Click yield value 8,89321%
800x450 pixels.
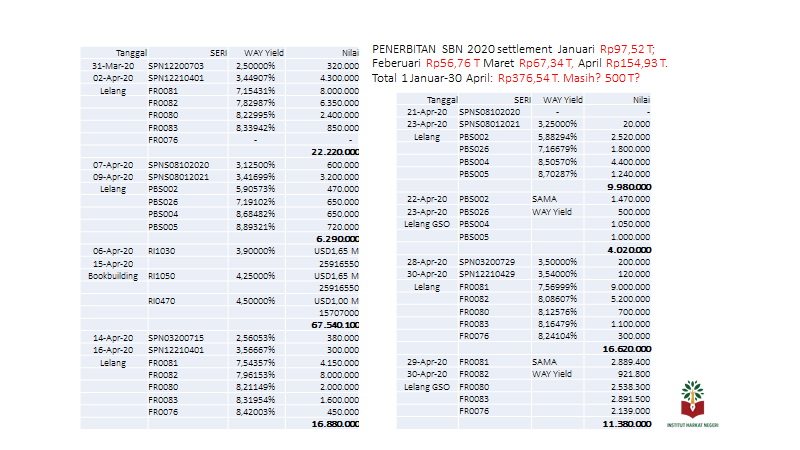[255, 227]
